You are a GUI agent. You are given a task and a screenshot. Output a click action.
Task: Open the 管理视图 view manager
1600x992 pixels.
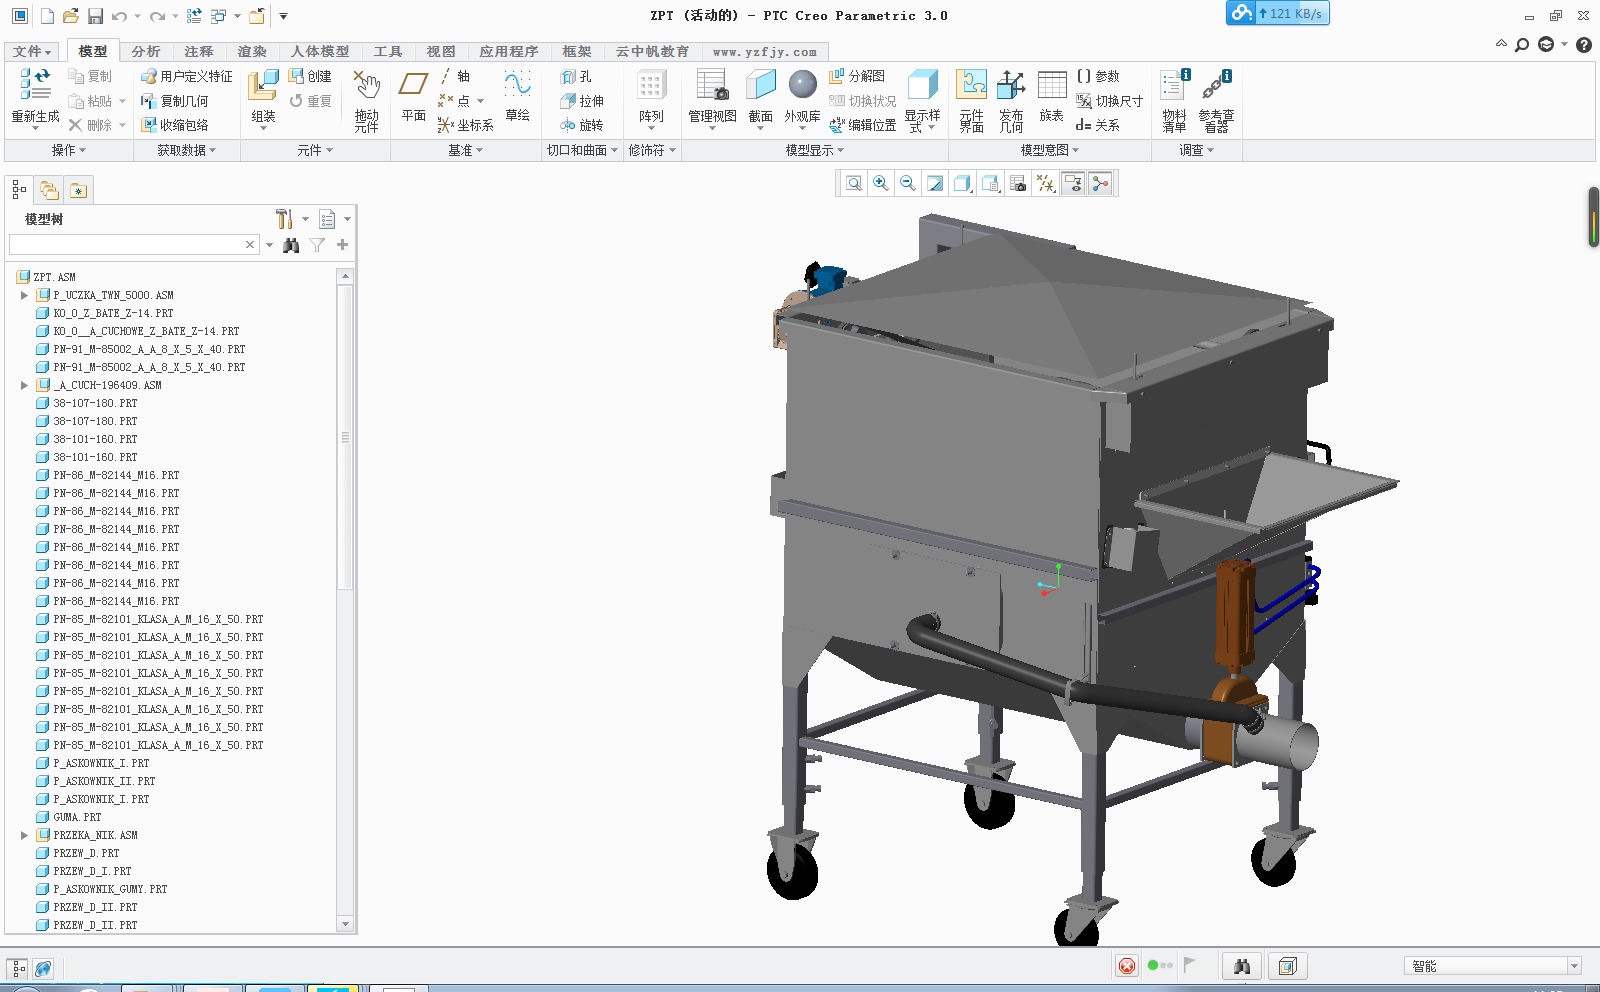click(x=712, y=96)
